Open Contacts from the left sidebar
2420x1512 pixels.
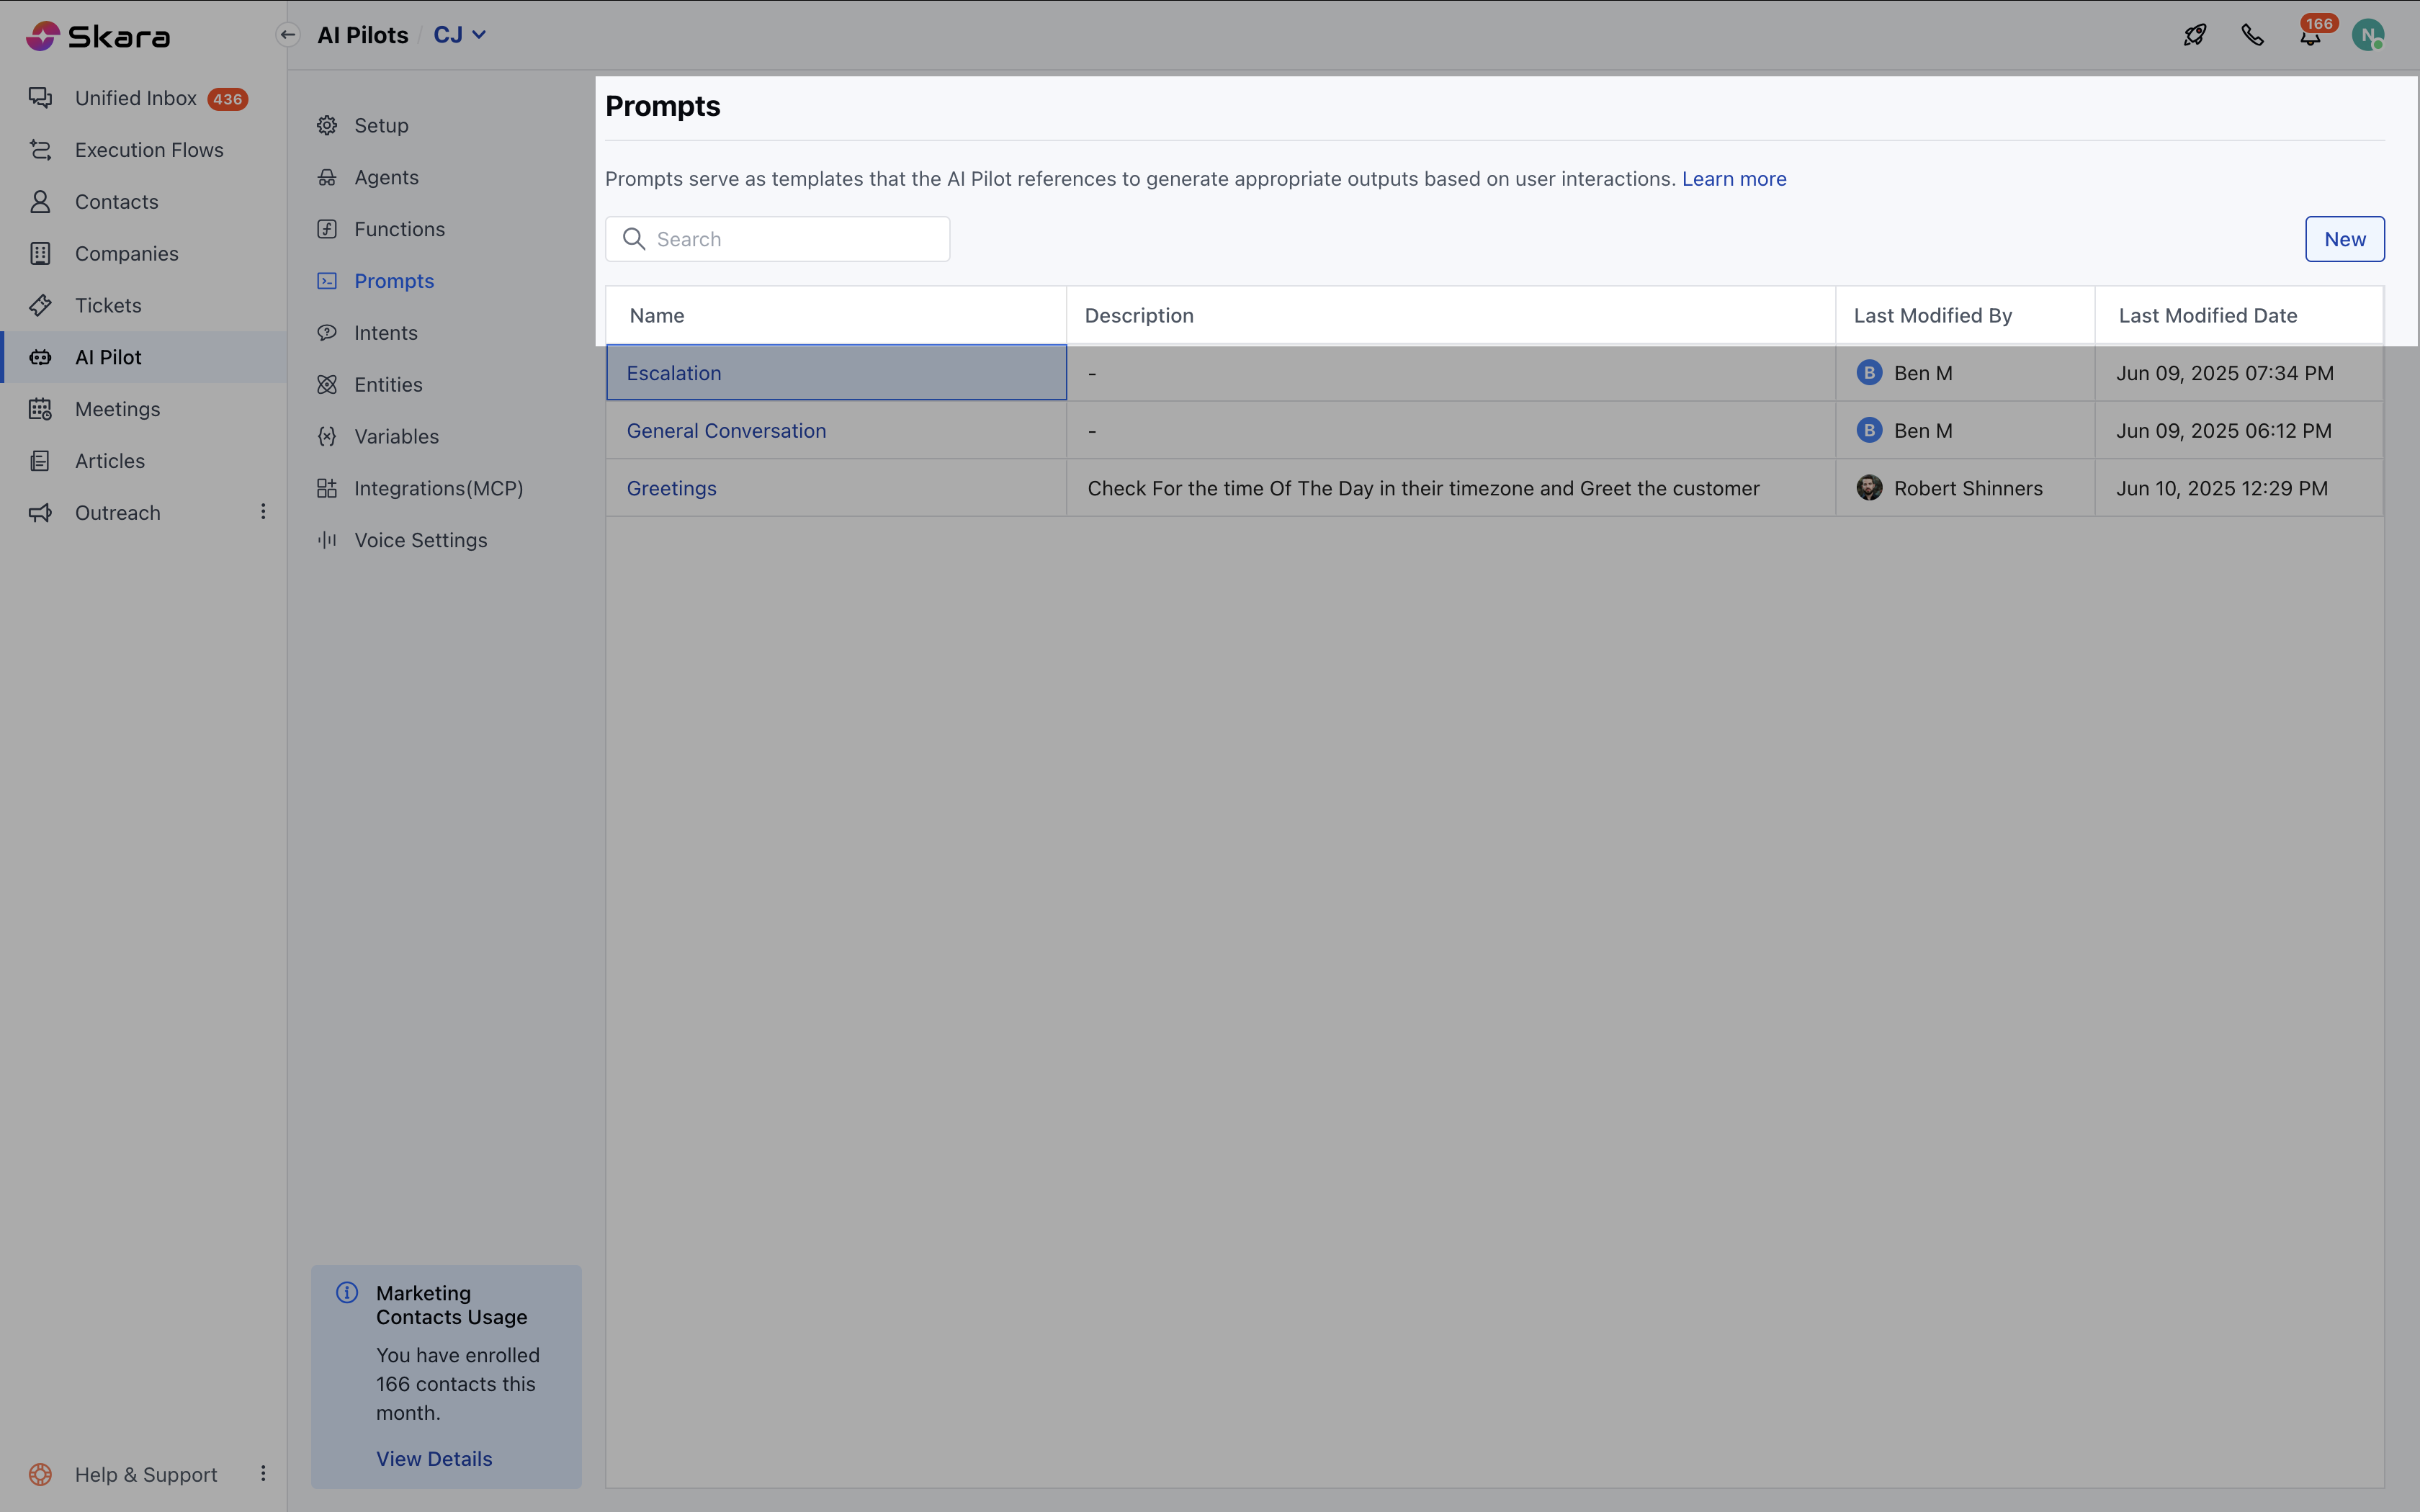tap(117, 201)
